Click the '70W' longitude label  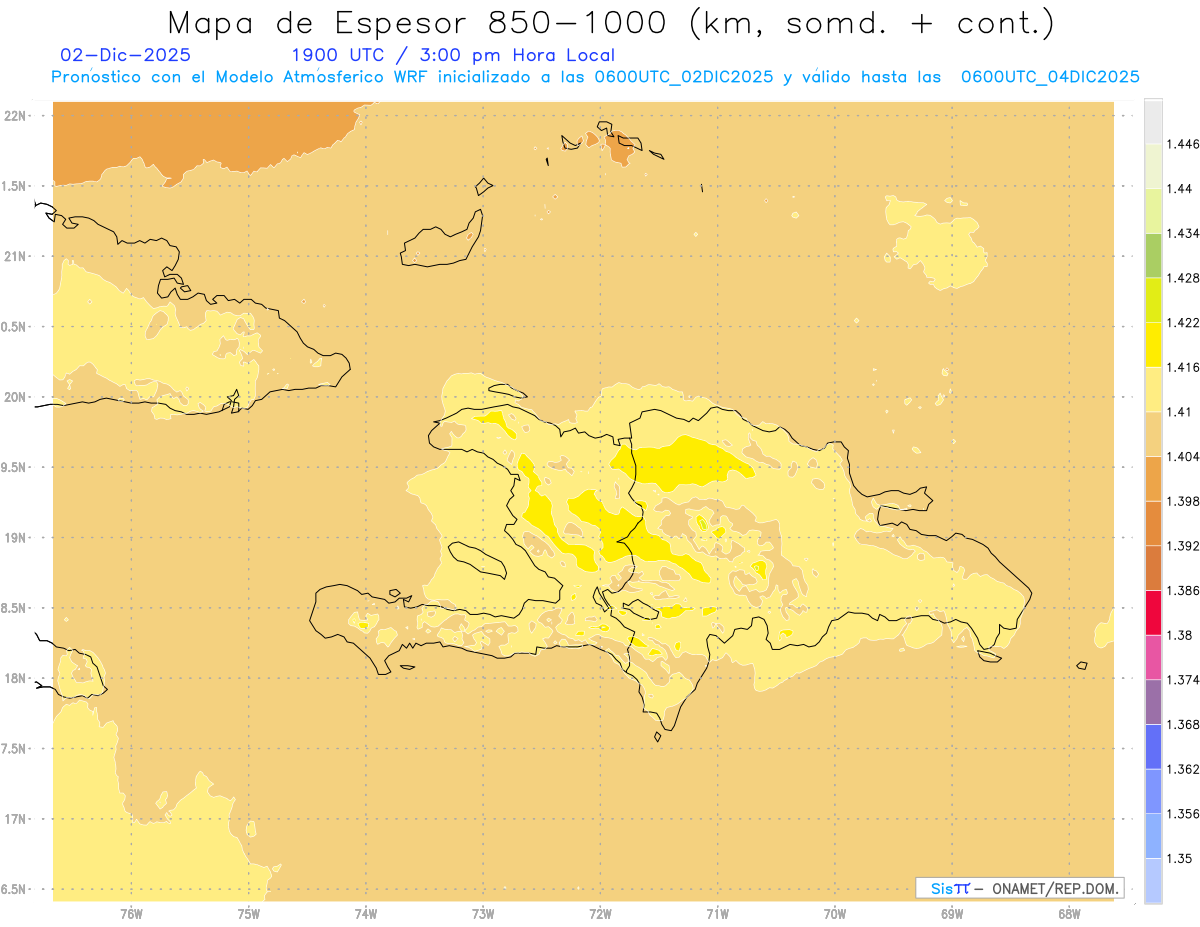(835, 913)
